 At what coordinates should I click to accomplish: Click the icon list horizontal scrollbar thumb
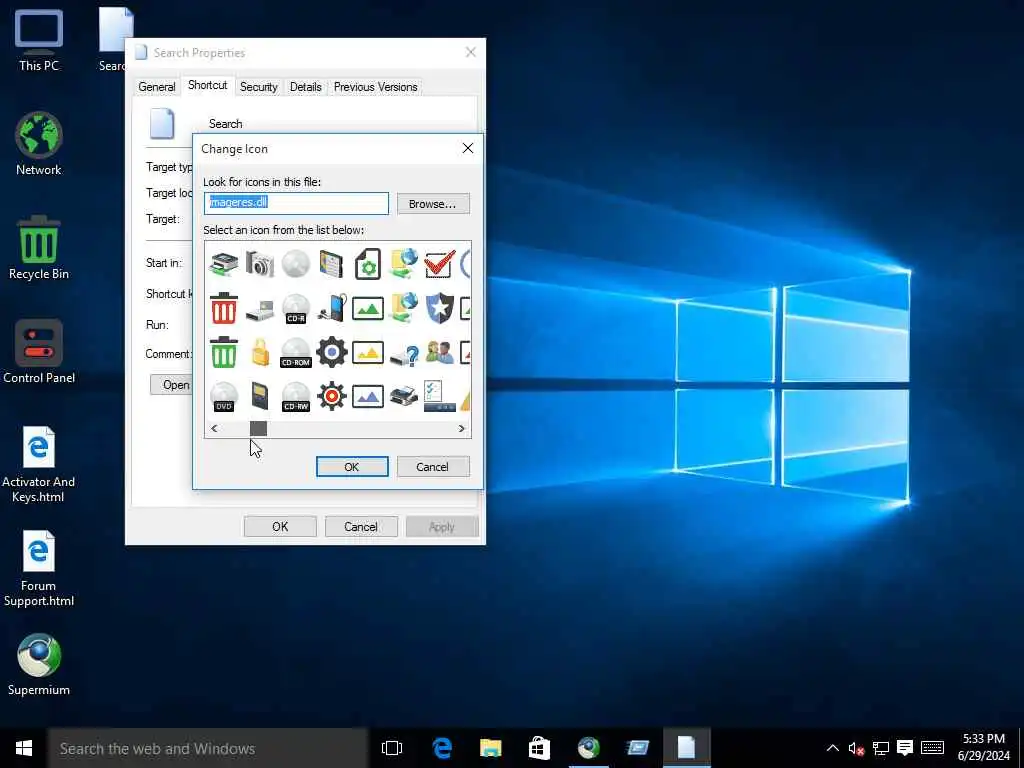(x=258, y=428)
